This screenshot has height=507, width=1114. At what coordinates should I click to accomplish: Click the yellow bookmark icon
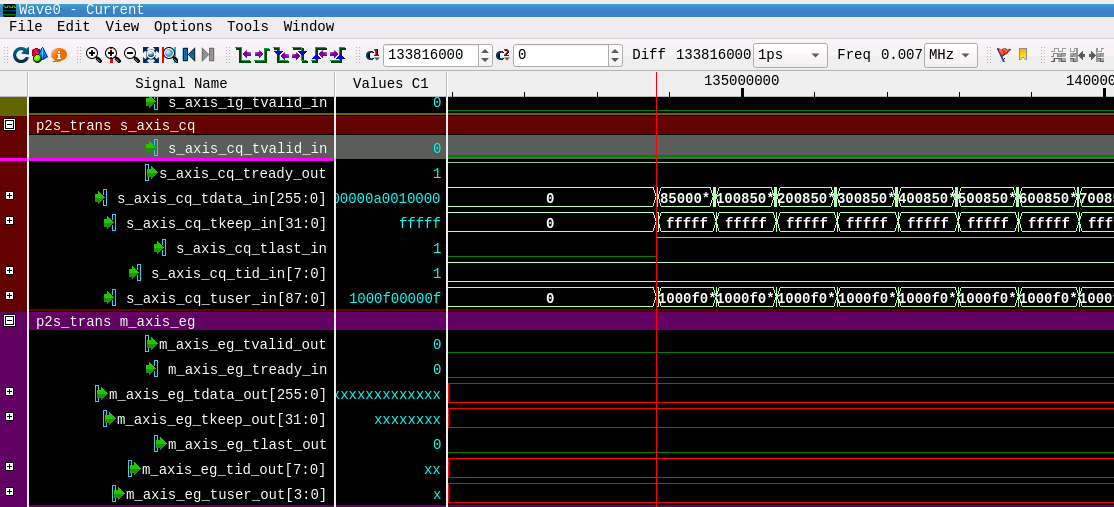coord(1023,55)
